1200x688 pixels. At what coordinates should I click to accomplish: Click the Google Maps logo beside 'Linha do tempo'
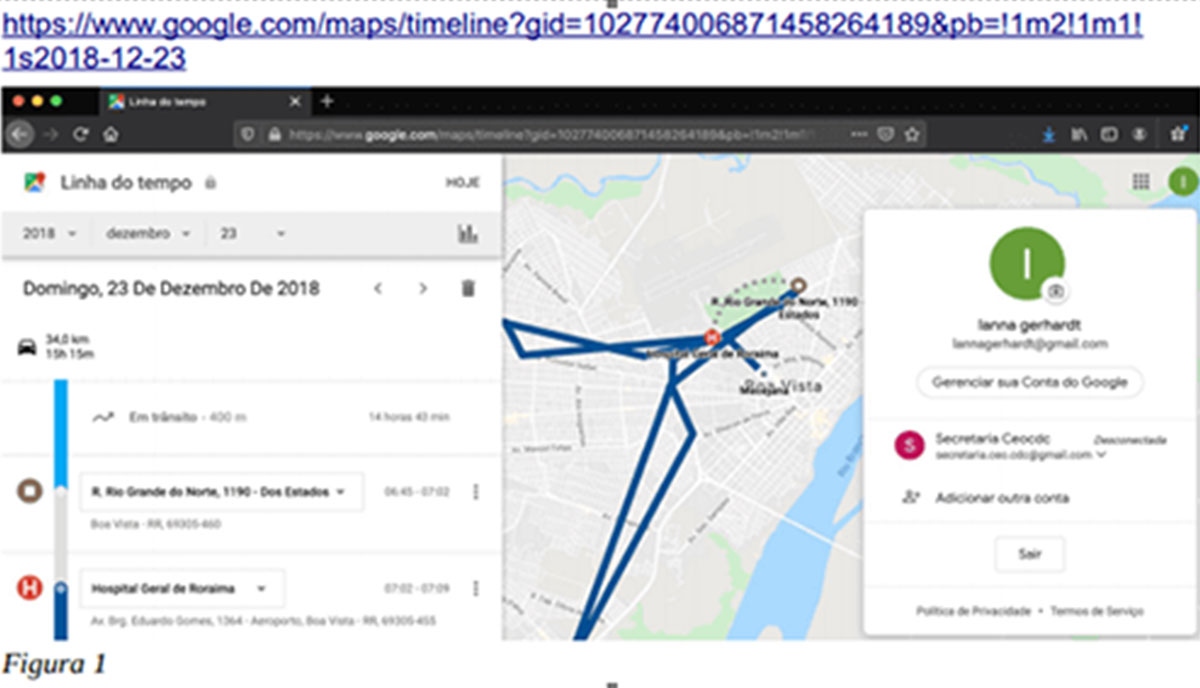[35, 182]
